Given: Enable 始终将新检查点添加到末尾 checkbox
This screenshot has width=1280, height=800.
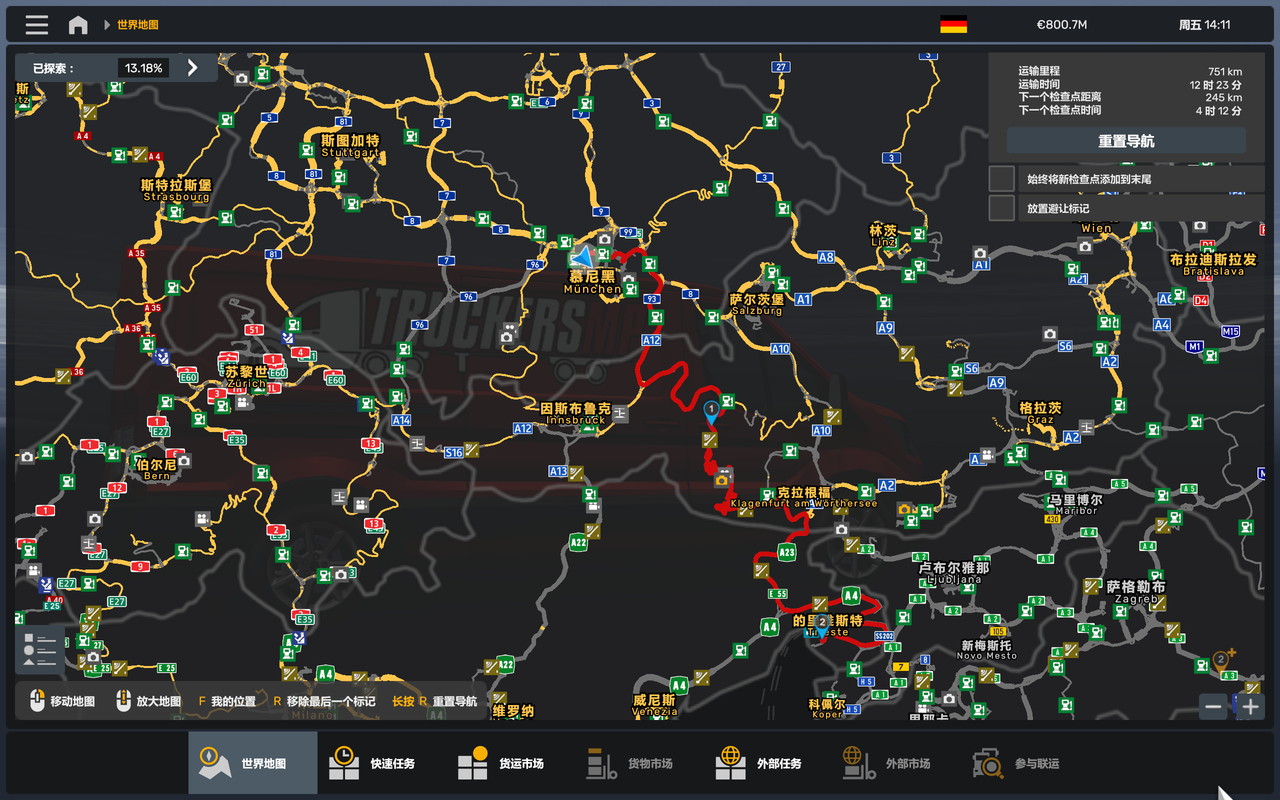Looking at the screenshot, I should (1002, 179).
